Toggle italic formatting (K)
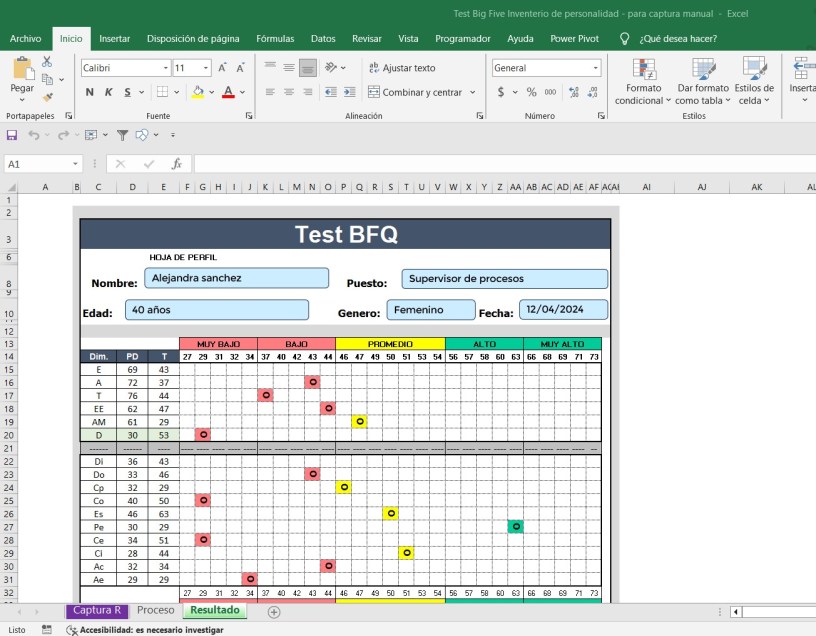 click(109, 92)
